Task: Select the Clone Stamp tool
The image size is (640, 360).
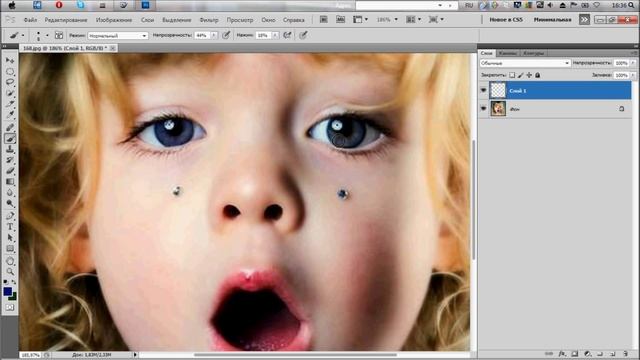Action: pyautogui.click(x=10, y=149)
